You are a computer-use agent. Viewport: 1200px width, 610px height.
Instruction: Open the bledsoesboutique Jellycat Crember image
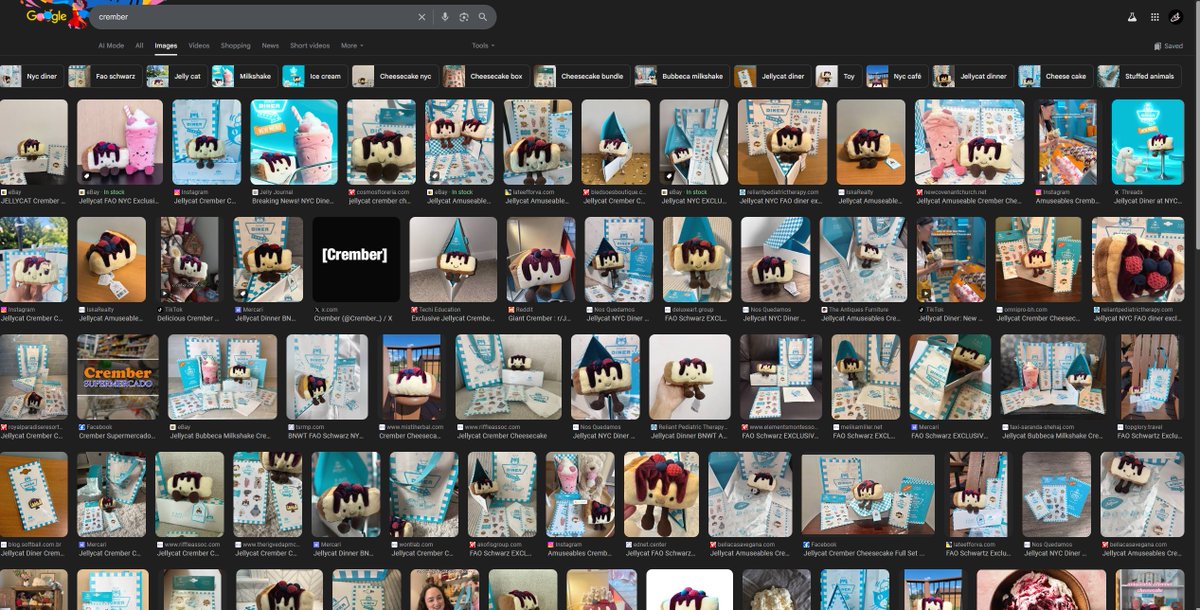616,142
